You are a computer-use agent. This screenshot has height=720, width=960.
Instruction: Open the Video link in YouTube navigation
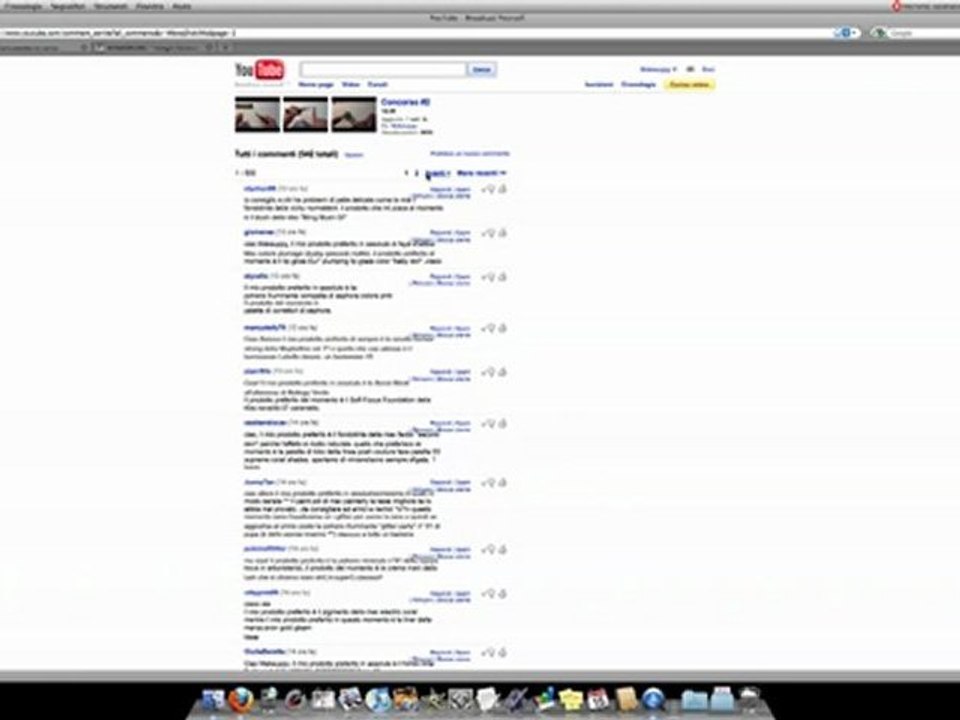pos(350,84)
